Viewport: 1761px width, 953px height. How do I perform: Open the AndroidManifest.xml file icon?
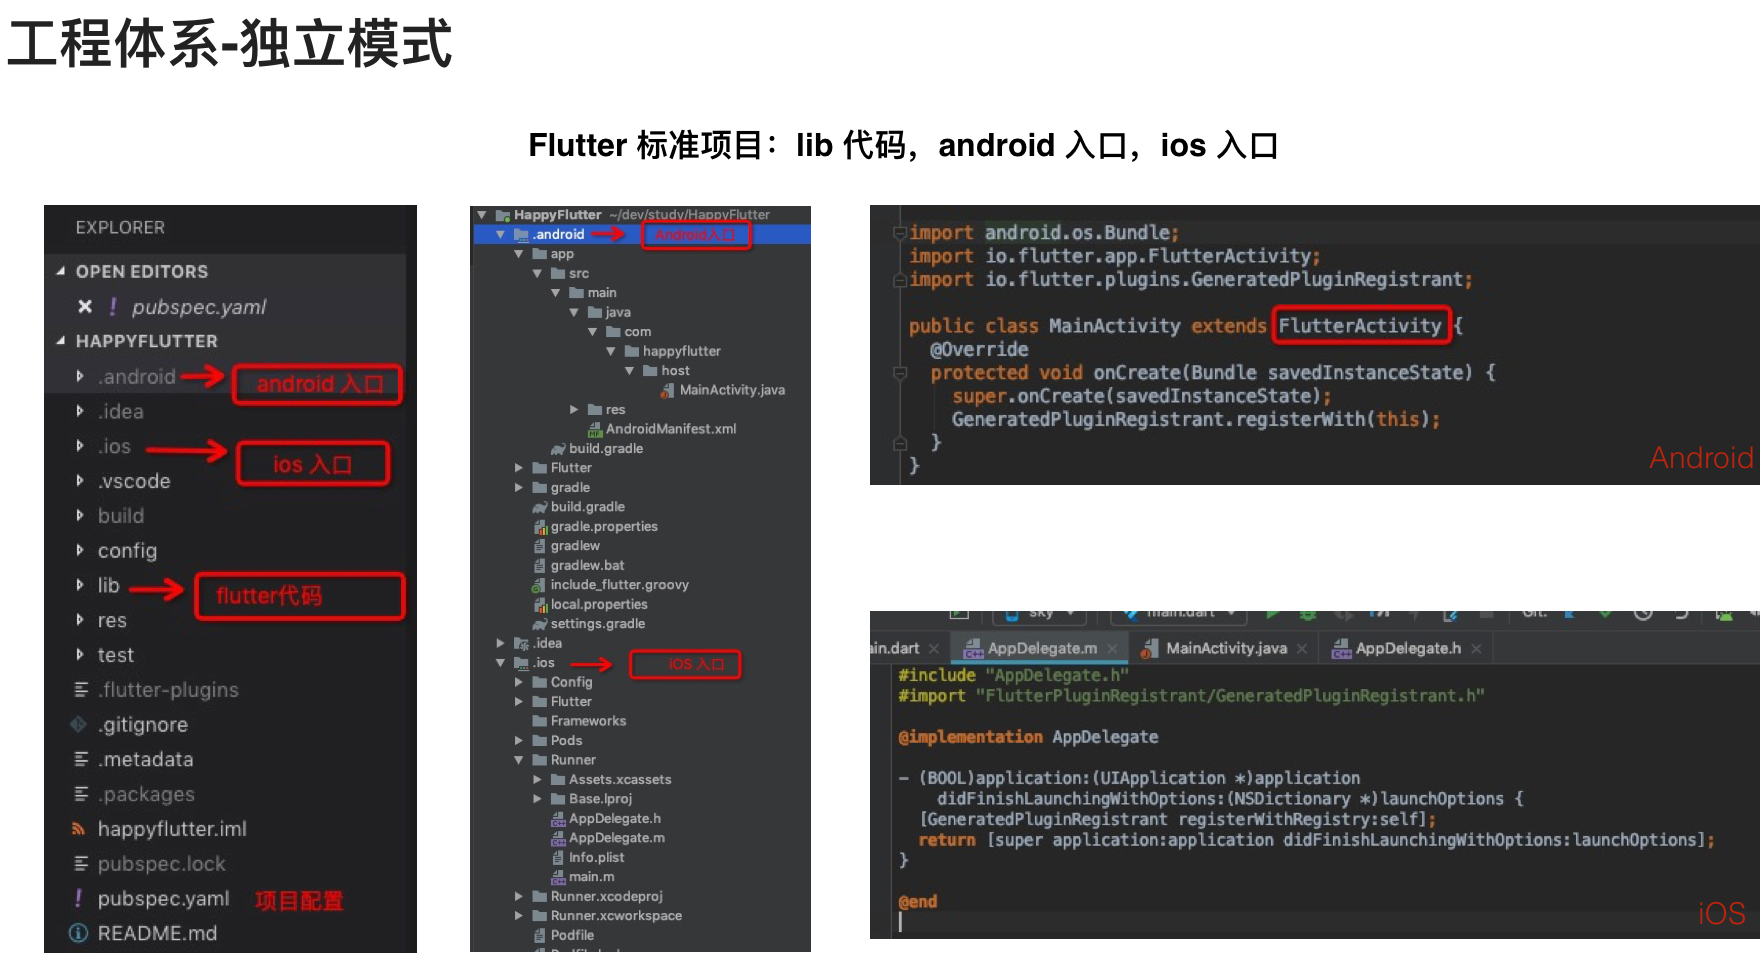[595, 429]
